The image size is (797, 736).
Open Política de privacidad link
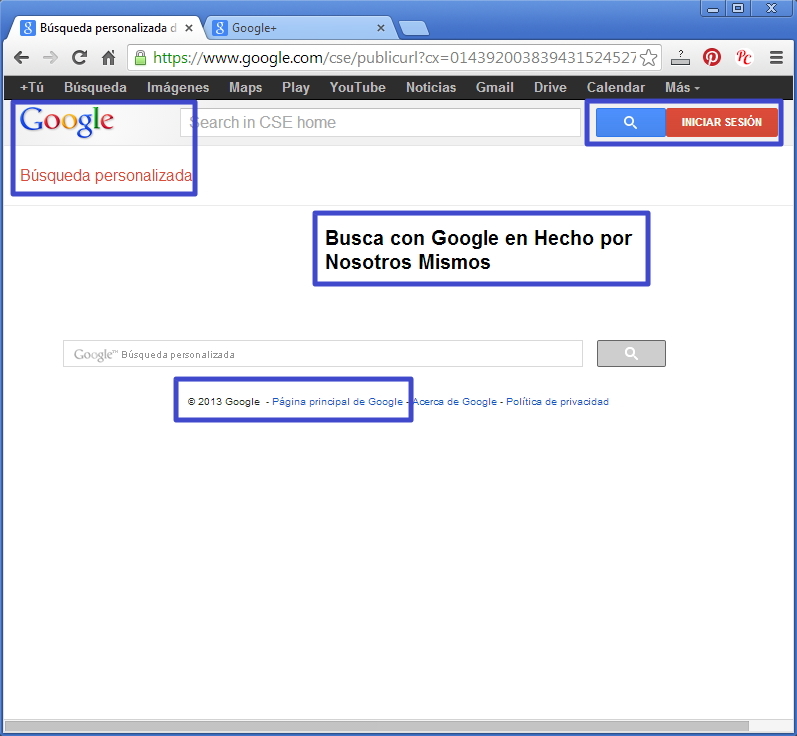557,402
